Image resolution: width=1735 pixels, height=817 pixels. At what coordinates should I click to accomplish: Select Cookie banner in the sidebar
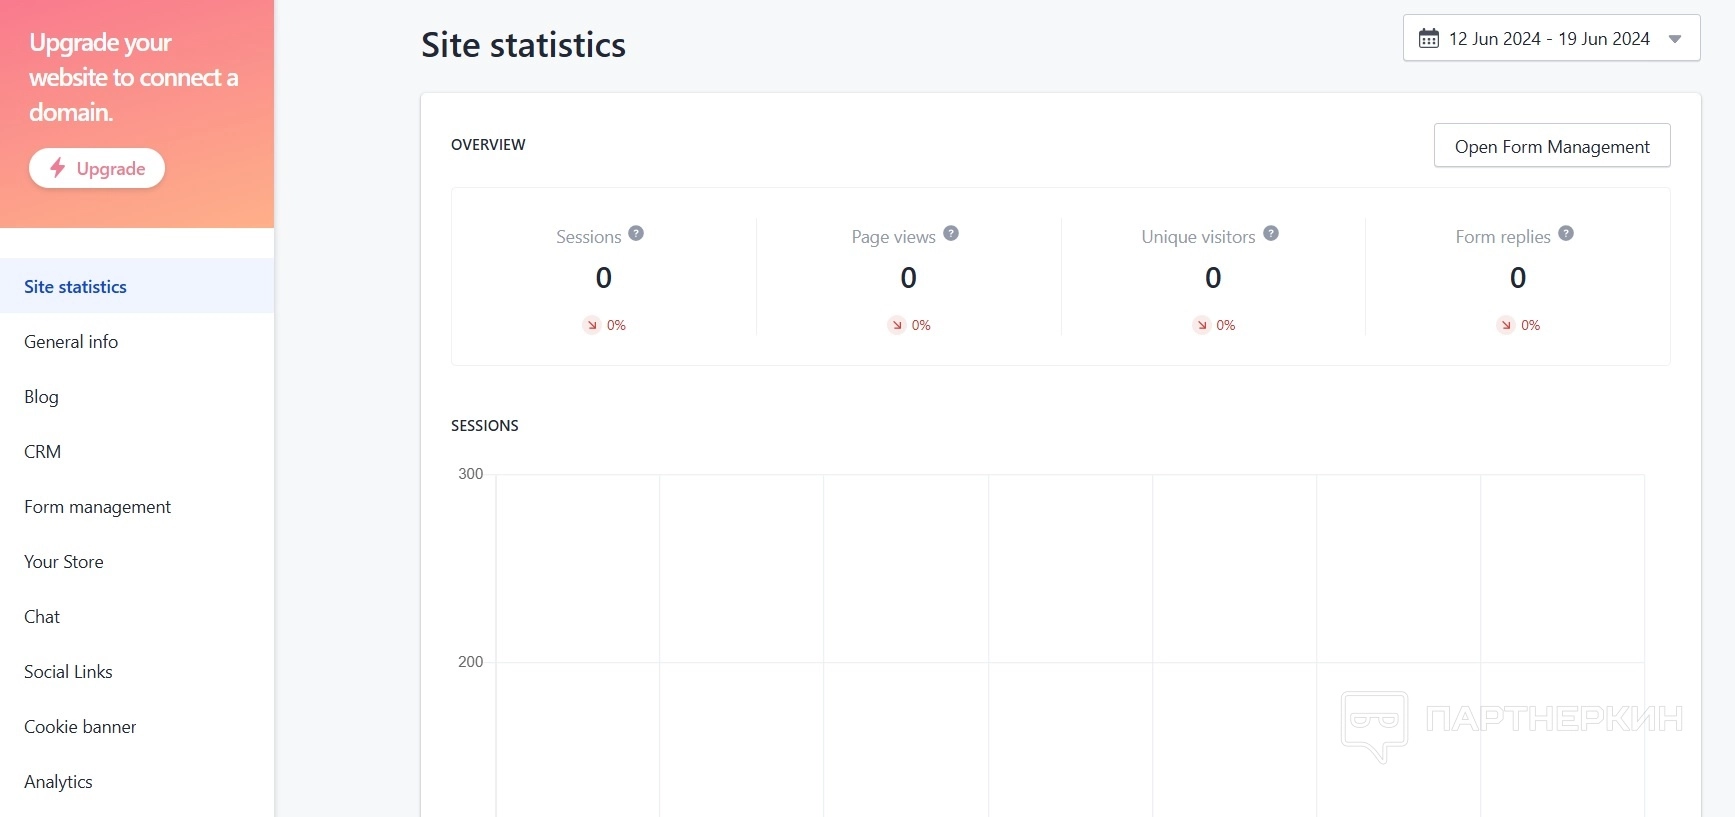click(x=80, y=727)
